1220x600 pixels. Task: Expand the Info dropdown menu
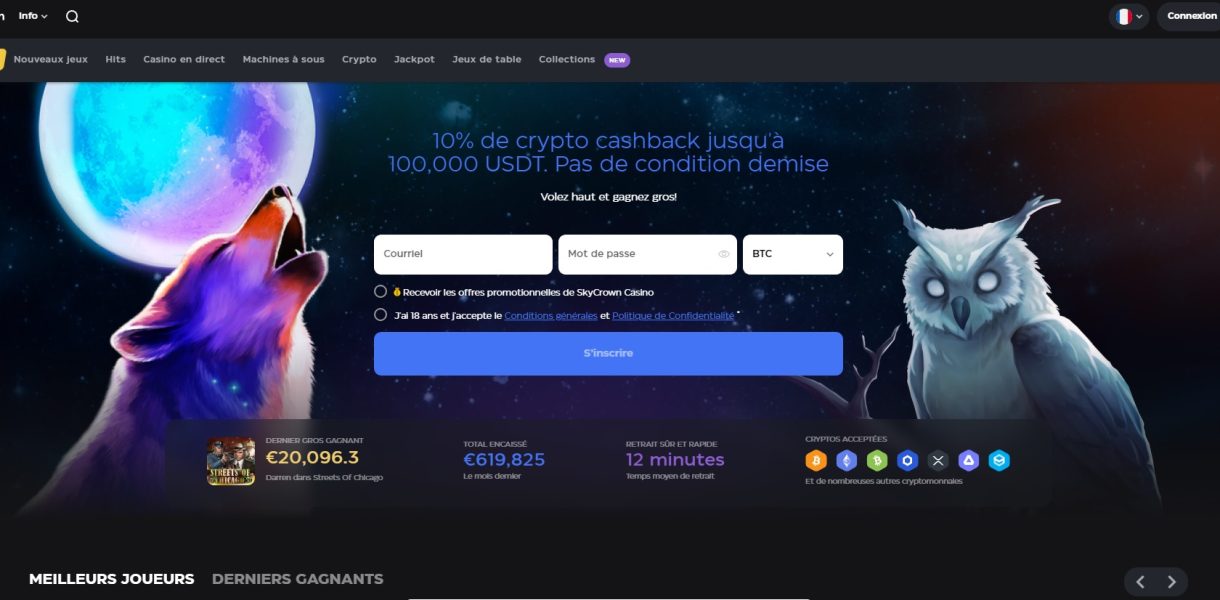click(33, 16)
